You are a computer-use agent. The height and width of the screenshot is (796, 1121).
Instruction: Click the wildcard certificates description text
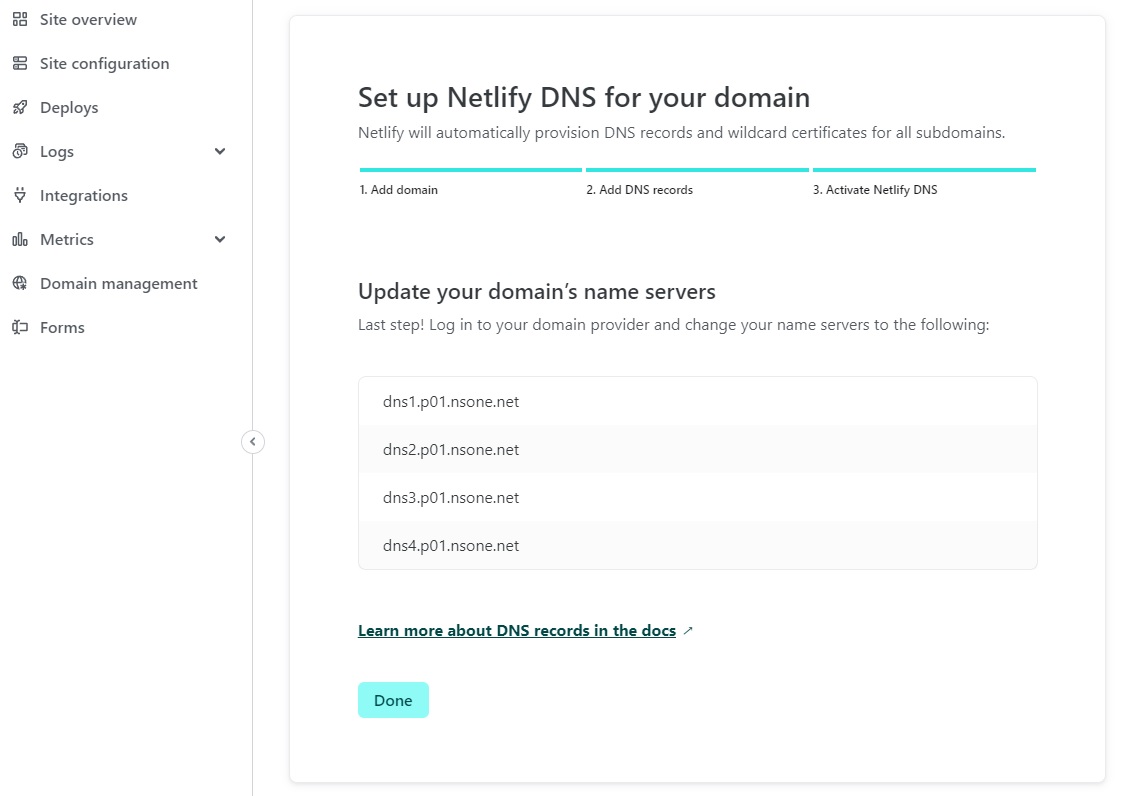[681, 133]
